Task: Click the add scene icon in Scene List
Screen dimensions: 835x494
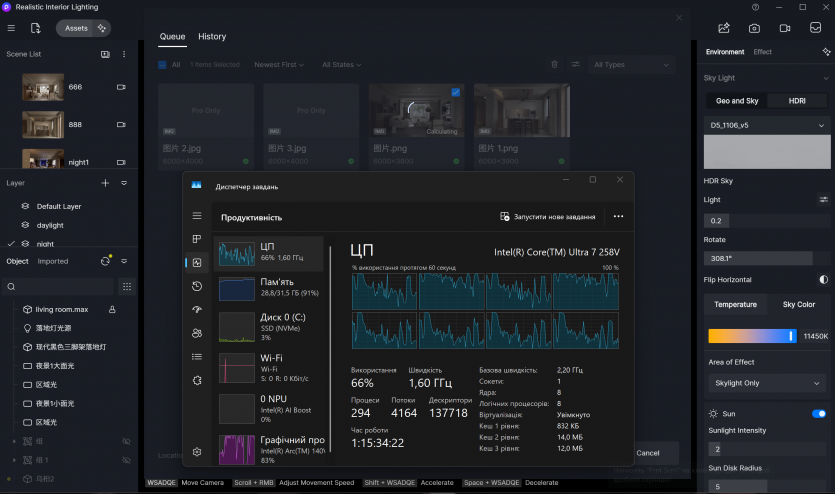Action: (105, 54)
